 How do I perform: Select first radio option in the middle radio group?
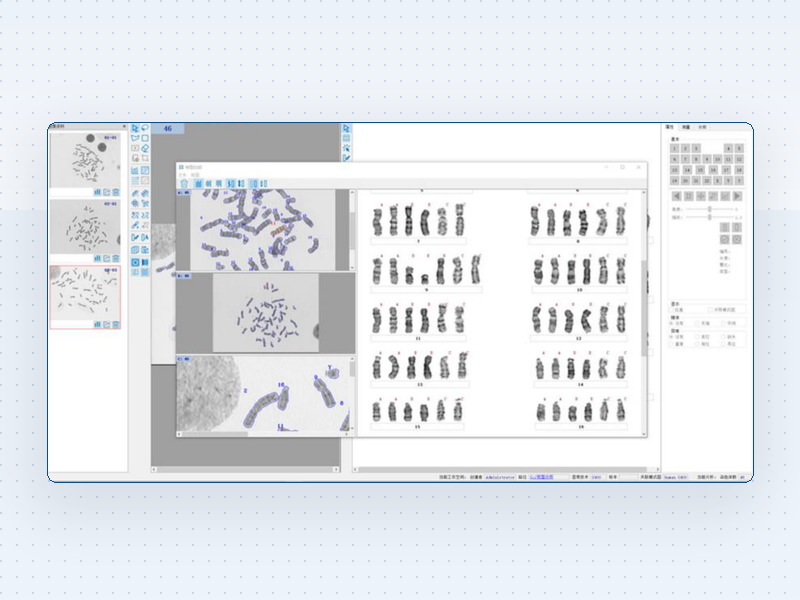point(671,323)
